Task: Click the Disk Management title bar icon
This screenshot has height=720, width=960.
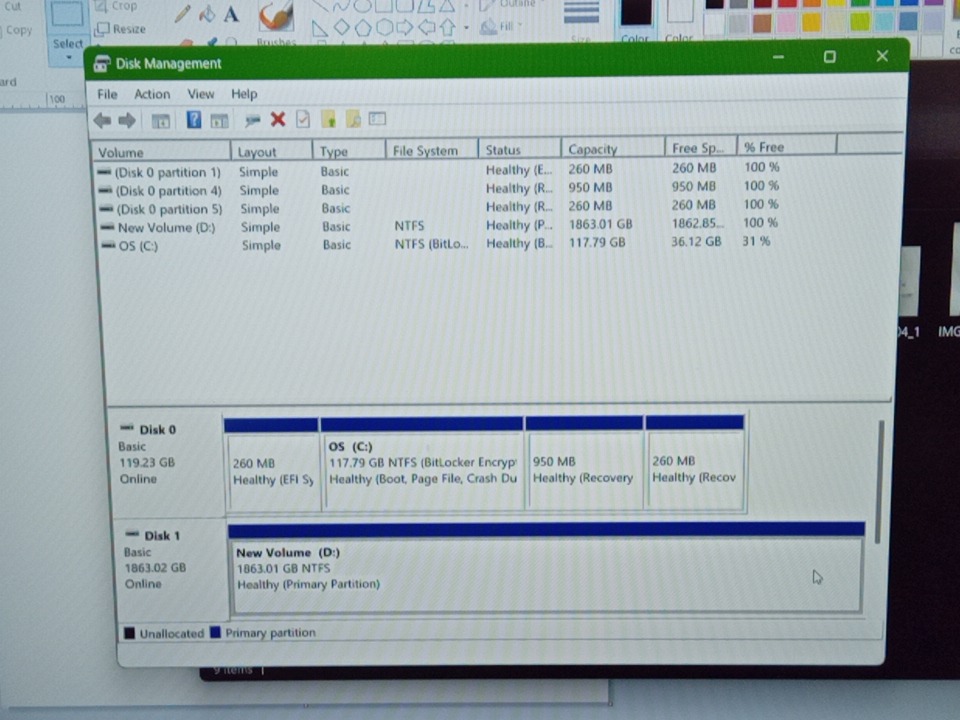Action: (x=102, y=64)
